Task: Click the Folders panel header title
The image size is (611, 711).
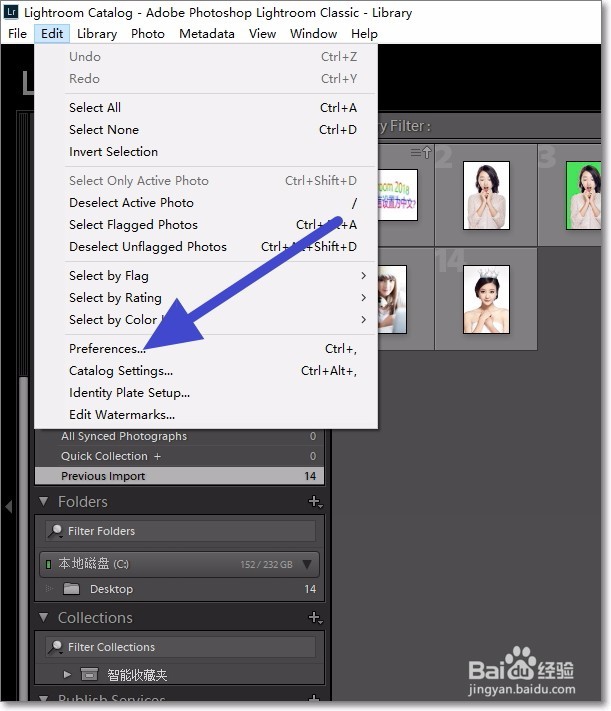Action: pyautogui.click(x=83, y=502)
